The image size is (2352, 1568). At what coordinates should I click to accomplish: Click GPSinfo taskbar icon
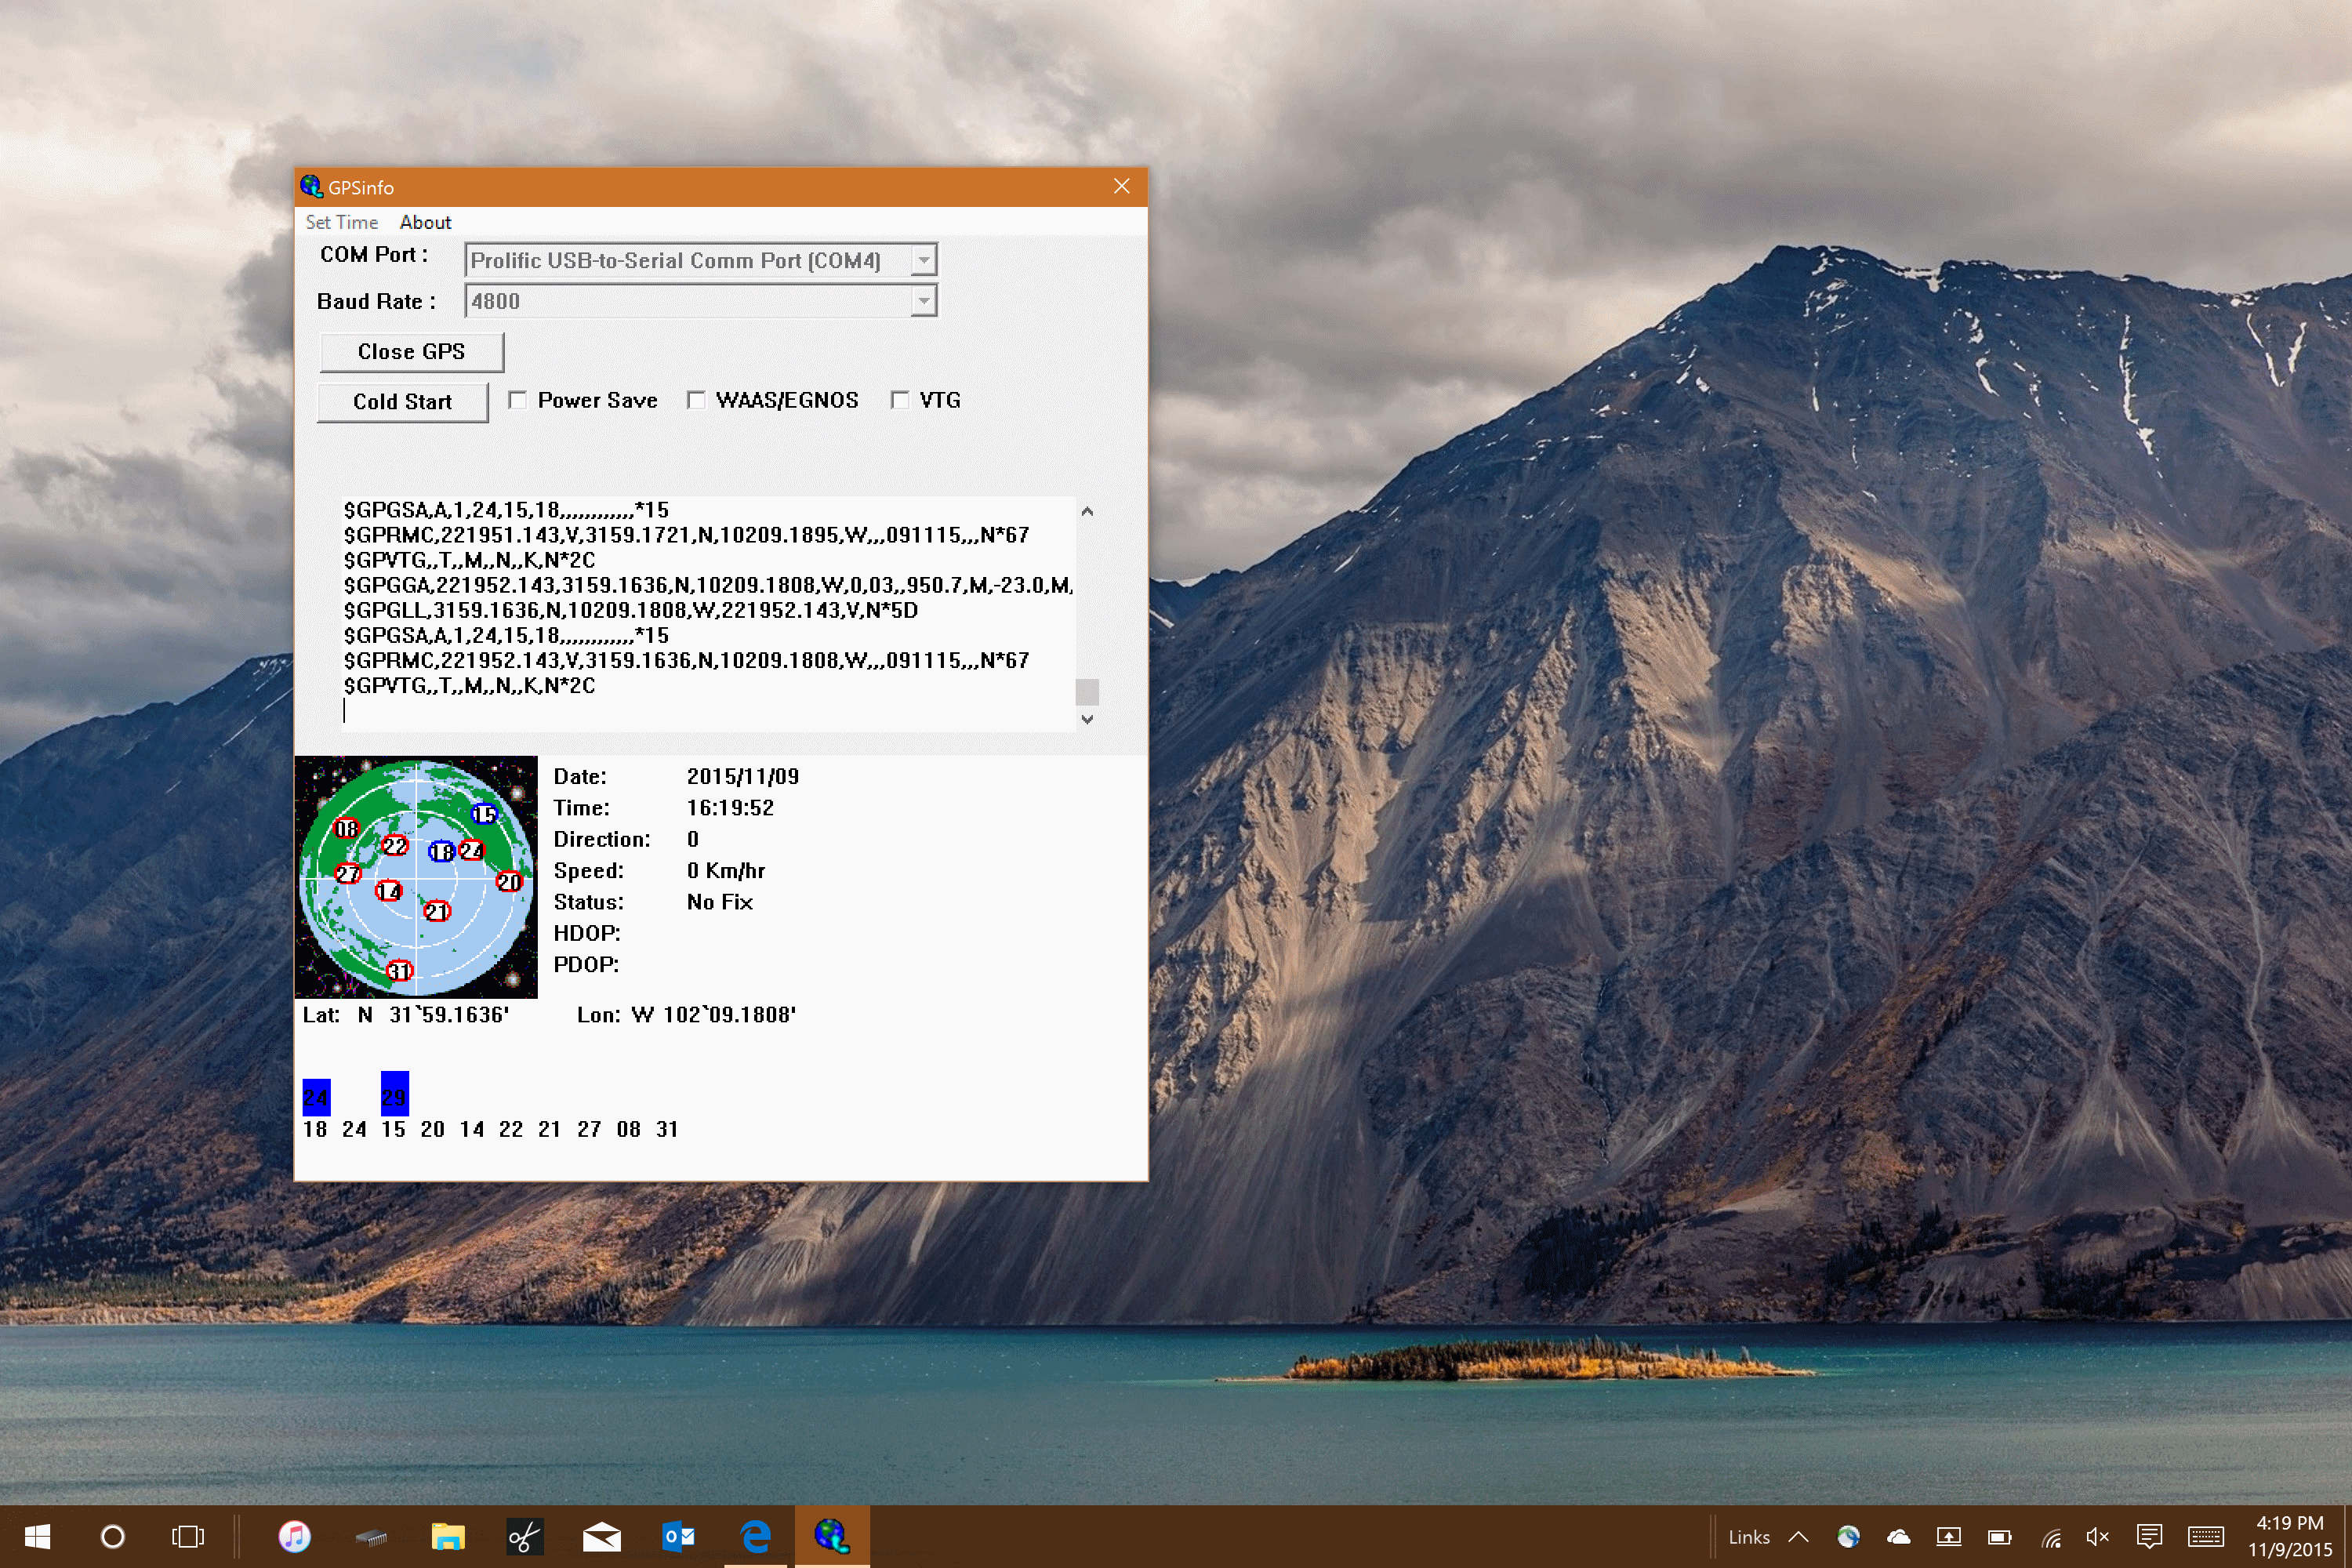831,1536
